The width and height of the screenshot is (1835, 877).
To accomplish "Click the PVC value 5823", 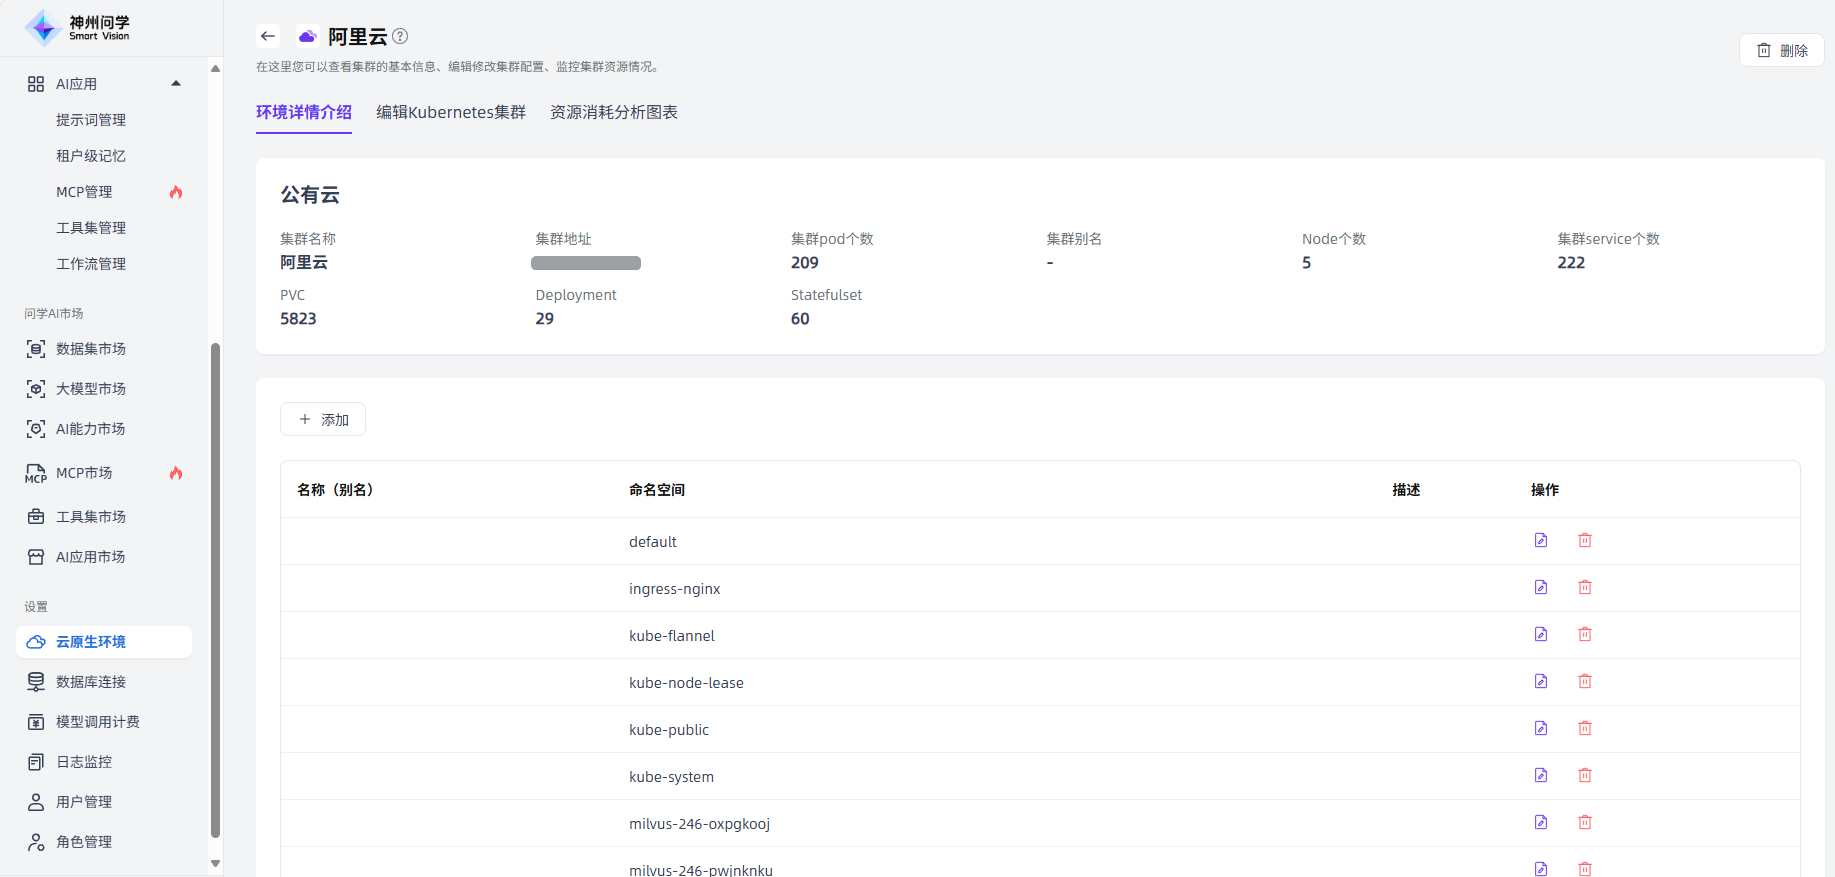I will [x=298, y=319].
